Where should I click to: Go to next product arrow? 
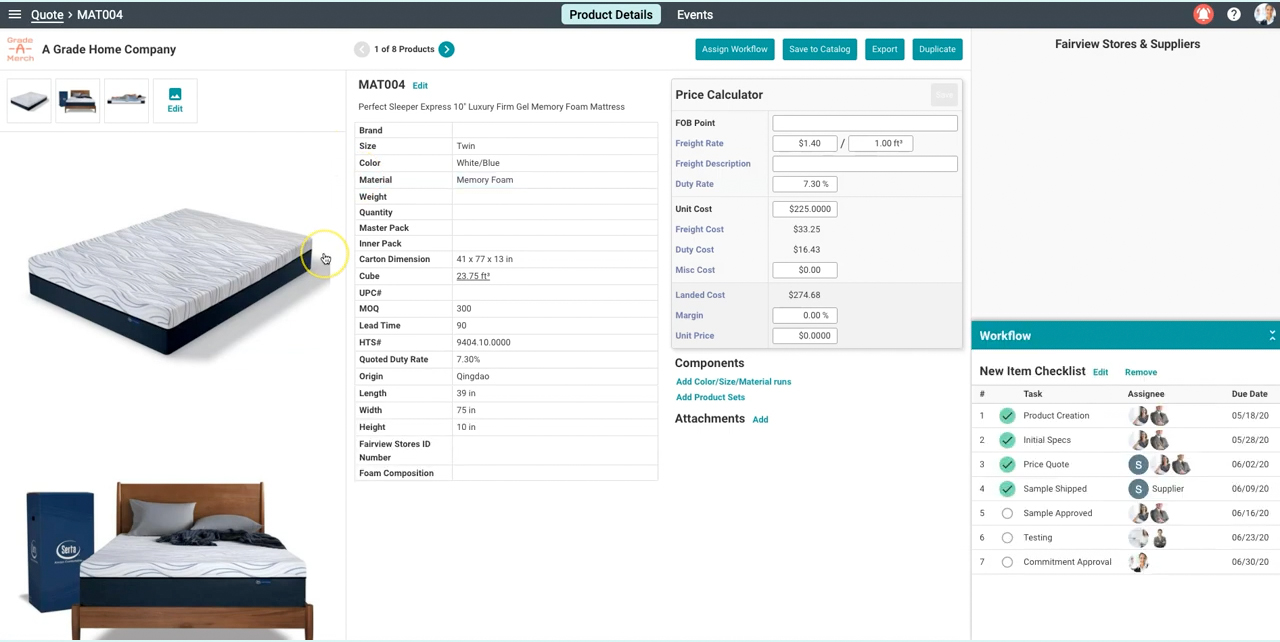[447, 49]
